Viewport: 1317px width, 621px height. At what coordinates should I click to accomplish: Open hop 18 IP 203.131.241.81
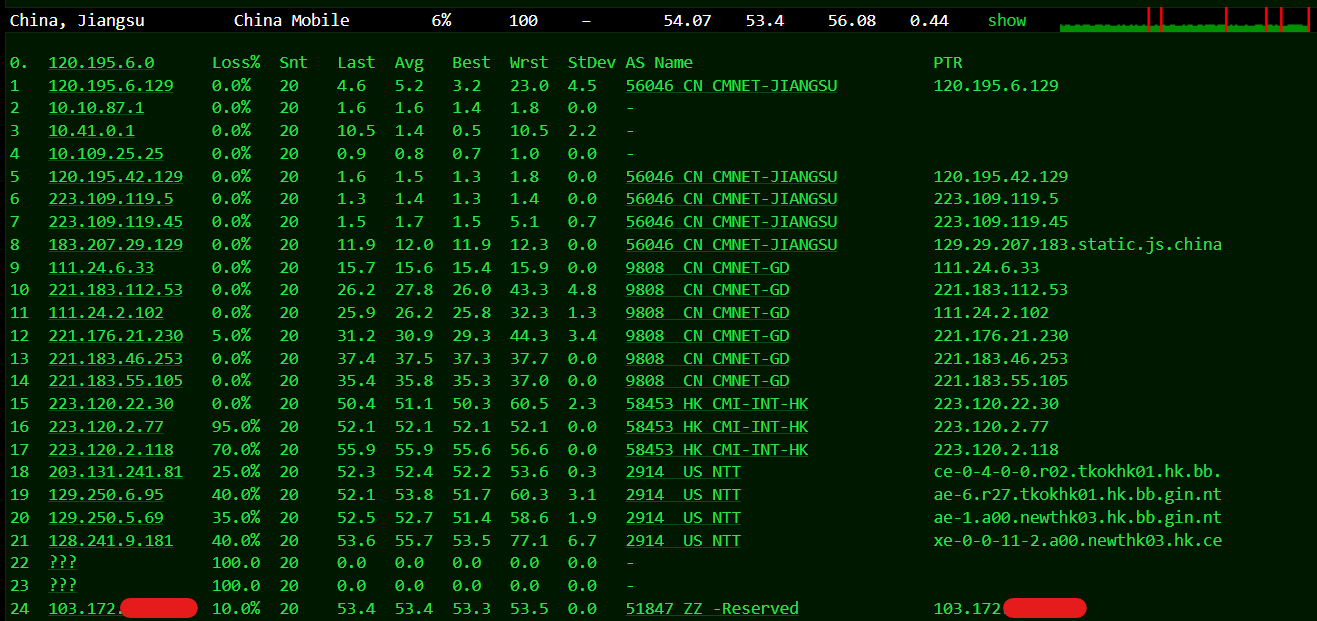(116, 472)
